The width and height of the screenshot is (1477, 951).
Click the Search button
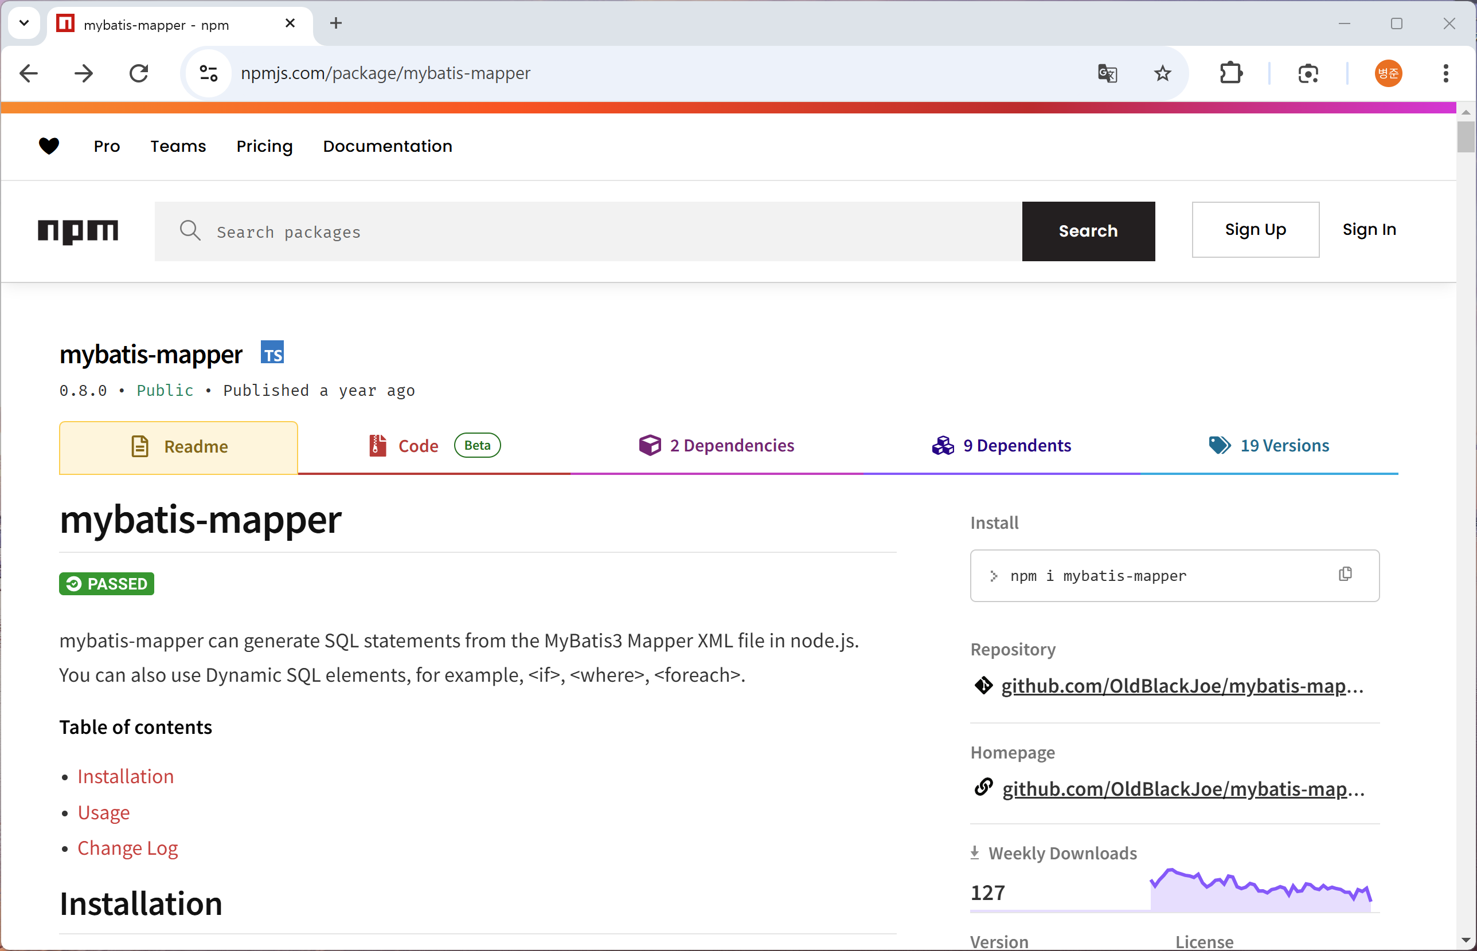[1088, 231]
